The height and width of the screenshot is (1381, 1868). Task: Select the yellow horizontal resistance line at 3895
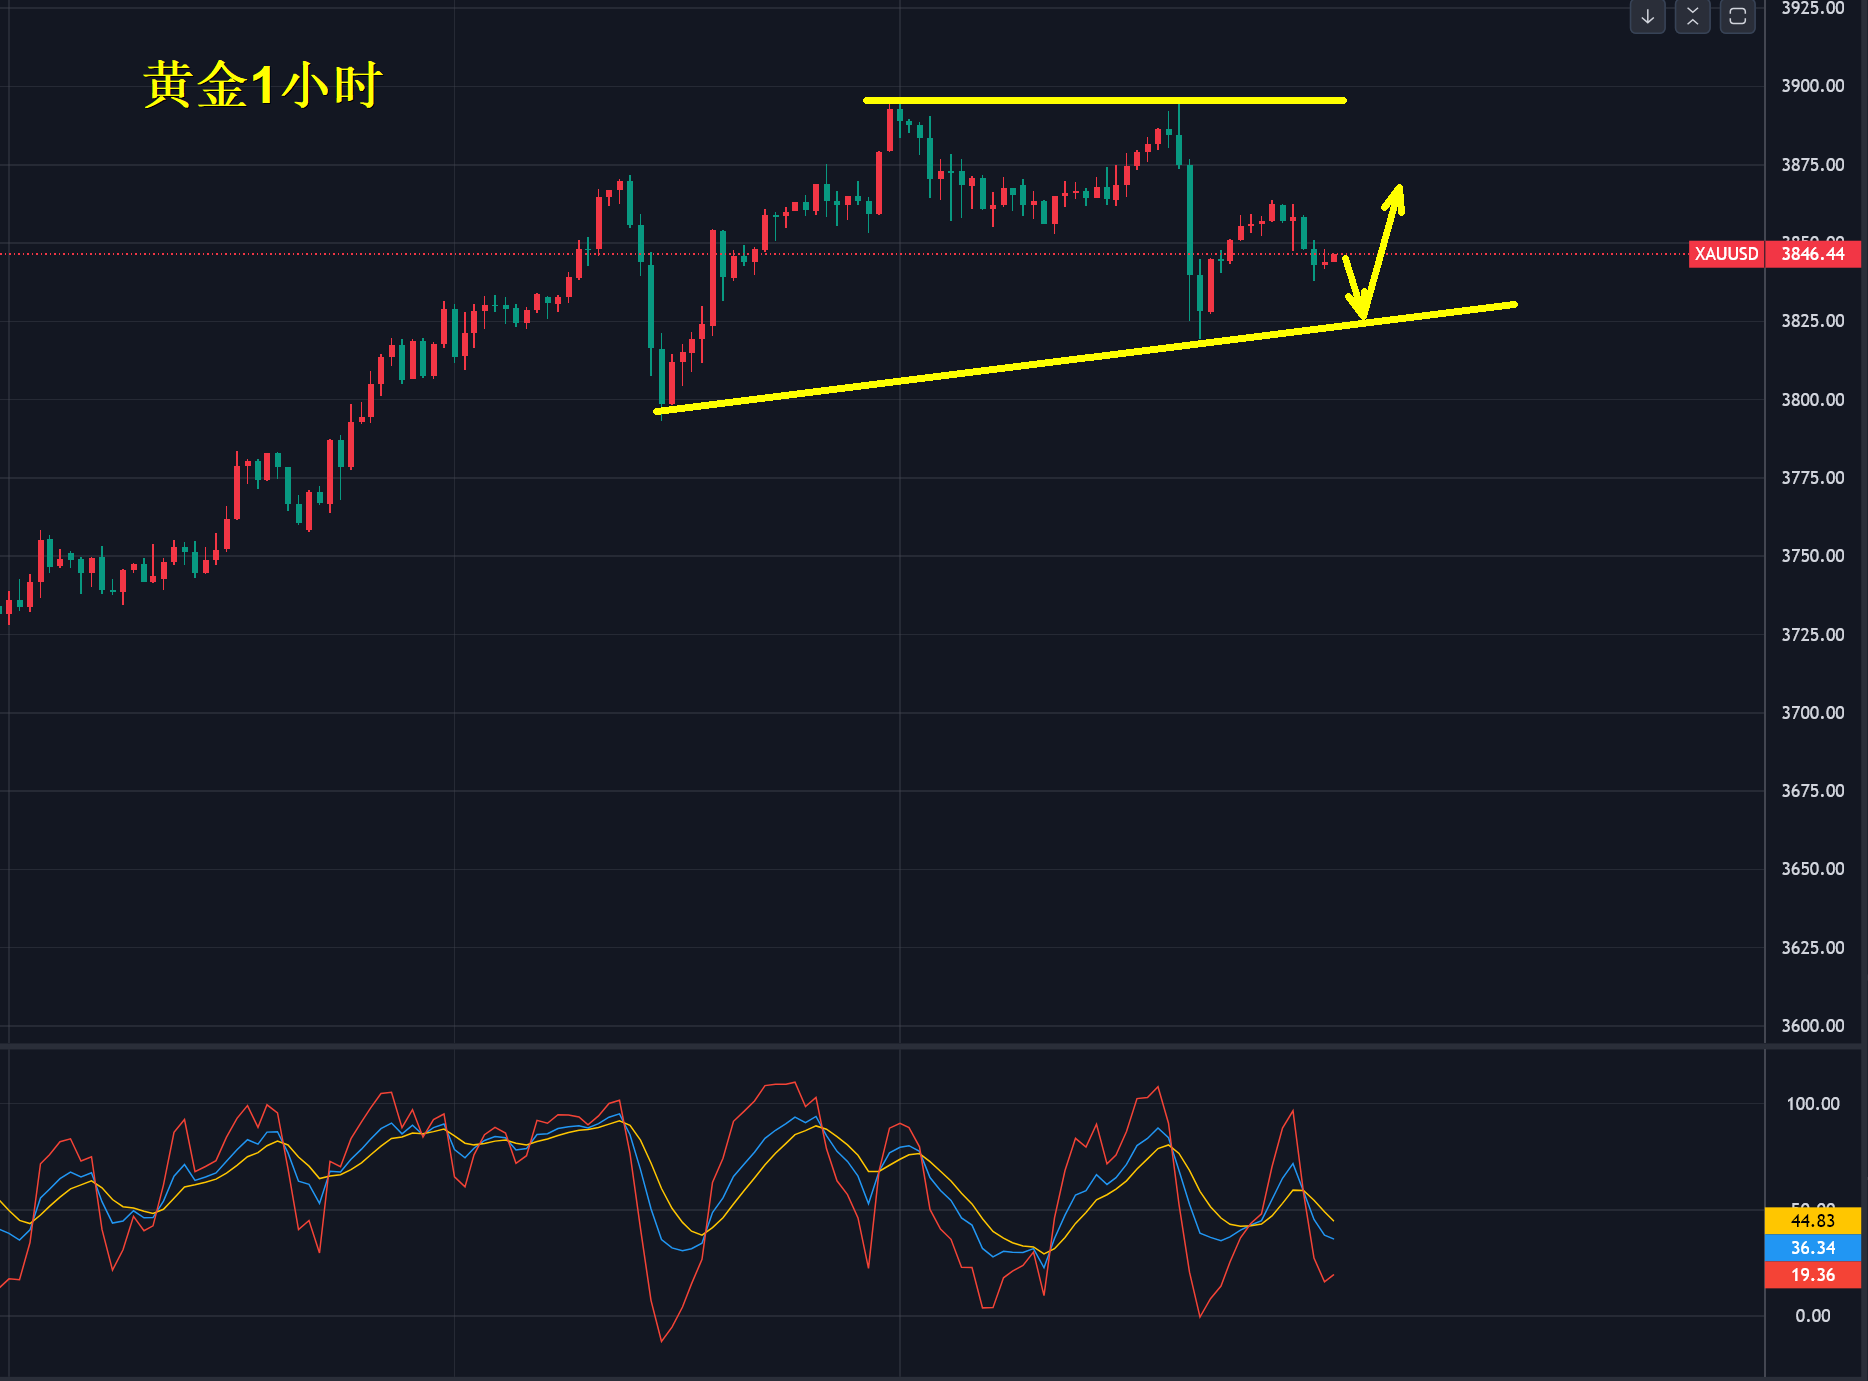[1104, 100]
